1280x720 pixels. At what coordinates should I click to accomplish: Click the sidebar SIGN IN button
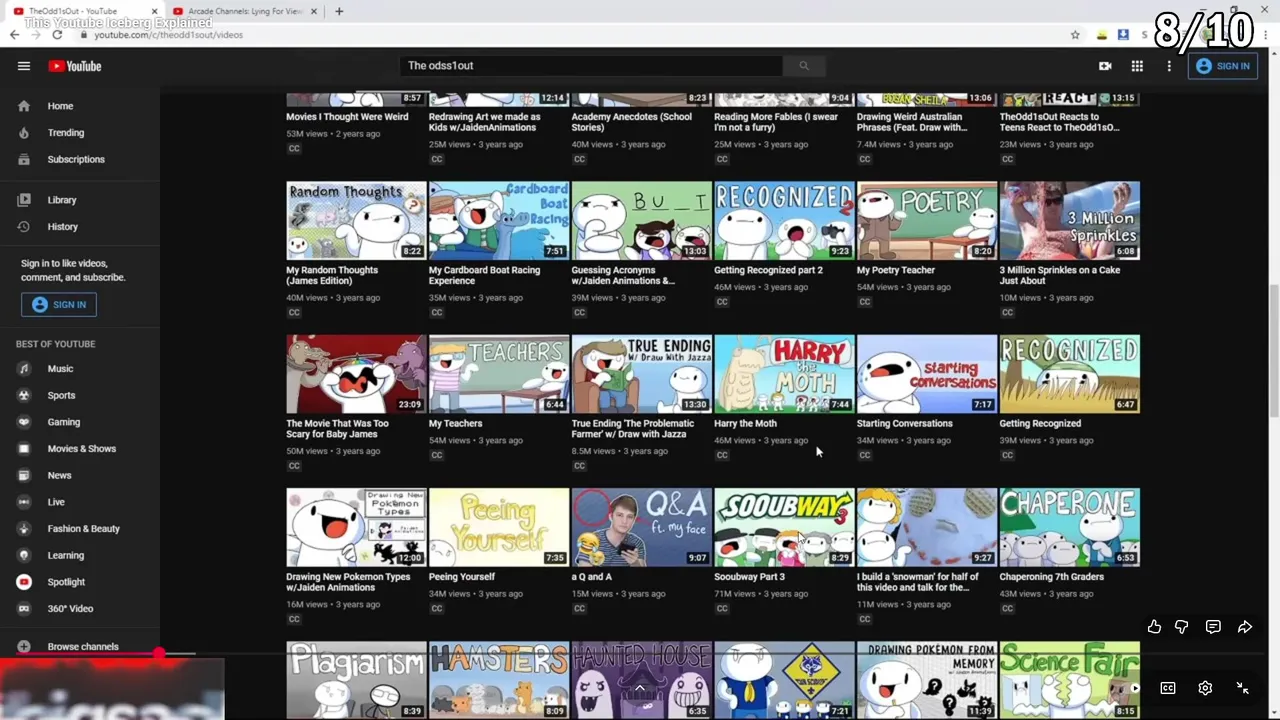(x=59, y=304)
